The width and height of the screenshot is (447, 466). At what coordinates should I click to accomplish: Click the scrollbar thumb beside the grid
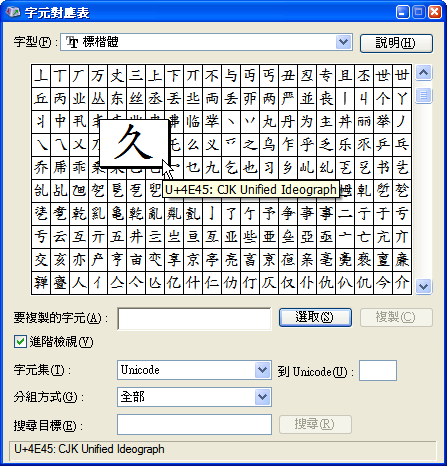coord(424,96)
